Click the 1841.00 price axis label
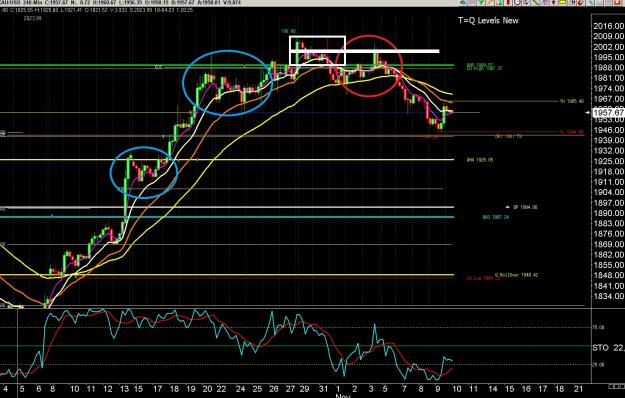The height and width of the screenshot is (398, 625). click(x=608, y=286)
